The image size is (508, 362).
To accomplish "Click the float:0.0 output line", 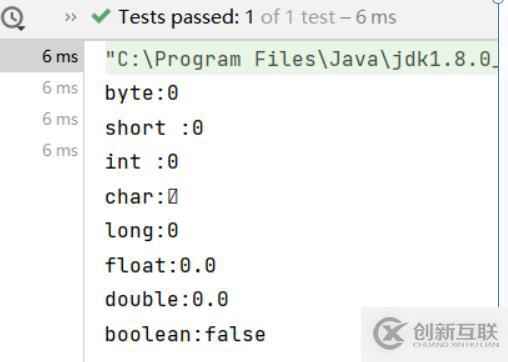I will [160, 265].
